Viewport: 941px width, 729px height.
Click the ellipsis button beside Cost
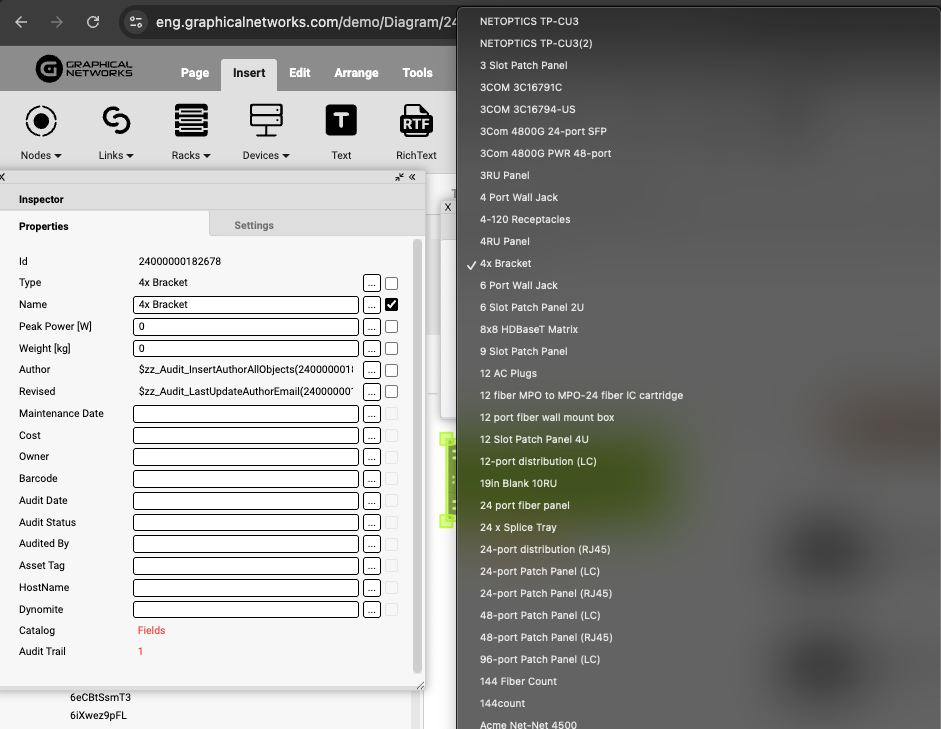click(371, 436)
